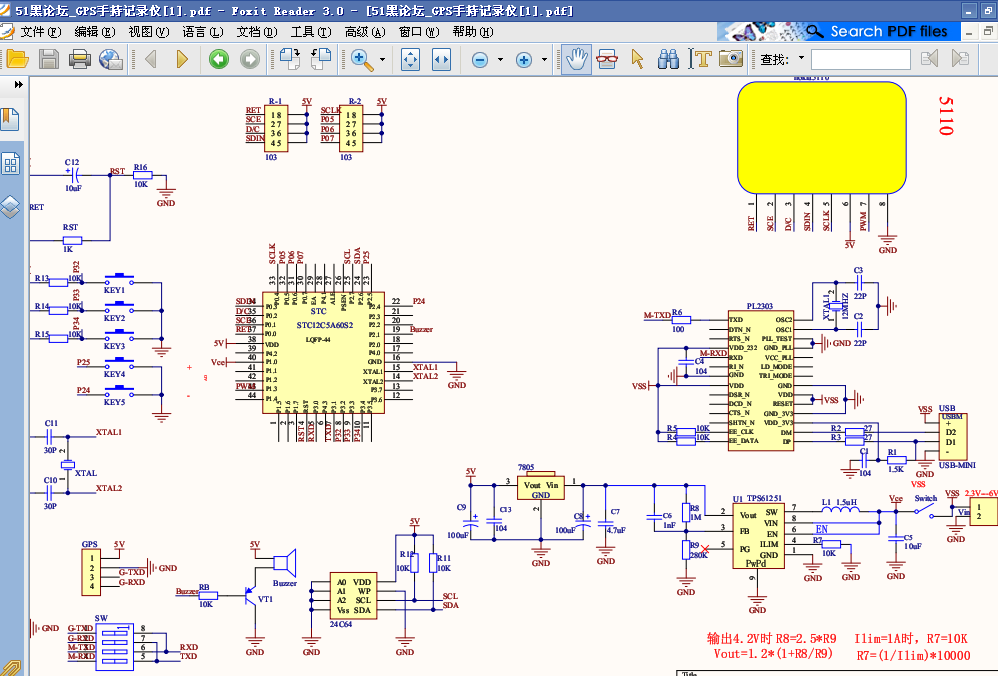Image resolution: width=998 pixels, height=676 pixels.
Task: Click the 7805 regulator label
Action: click(x=526, y=467)
